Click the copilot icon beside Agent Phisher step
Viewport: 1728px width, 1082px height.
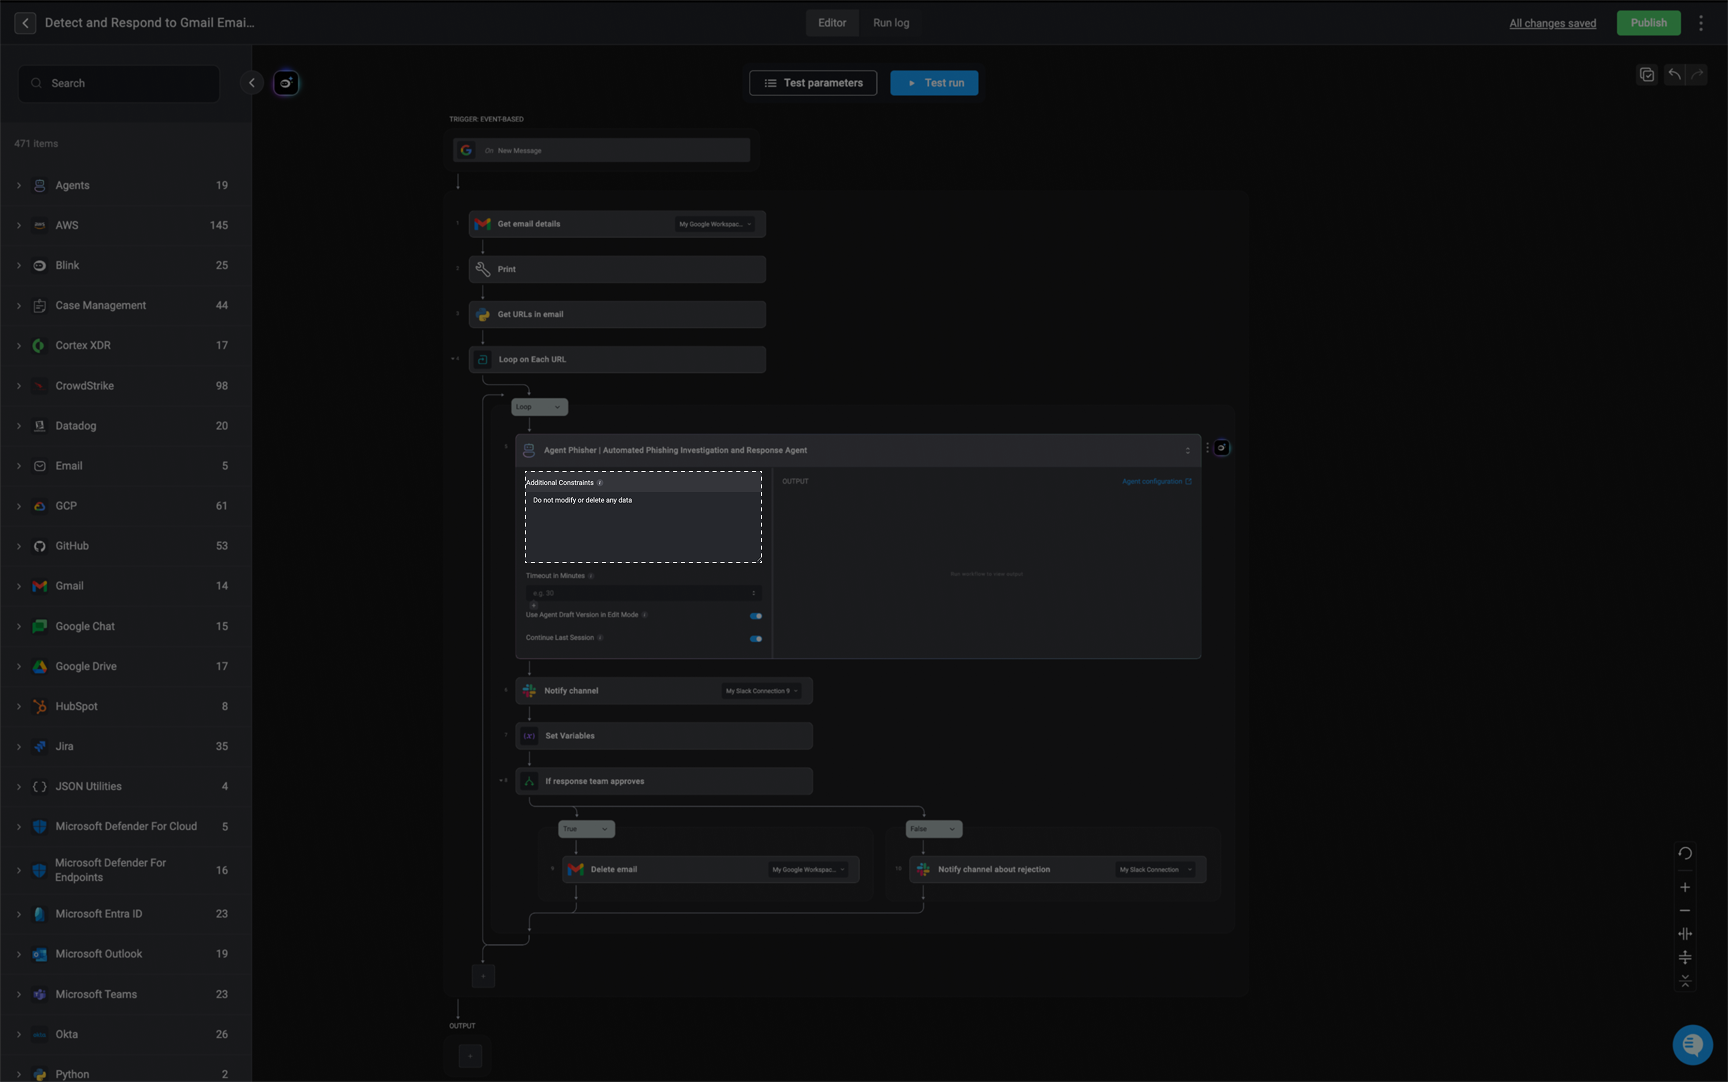tap(1222, 448)
